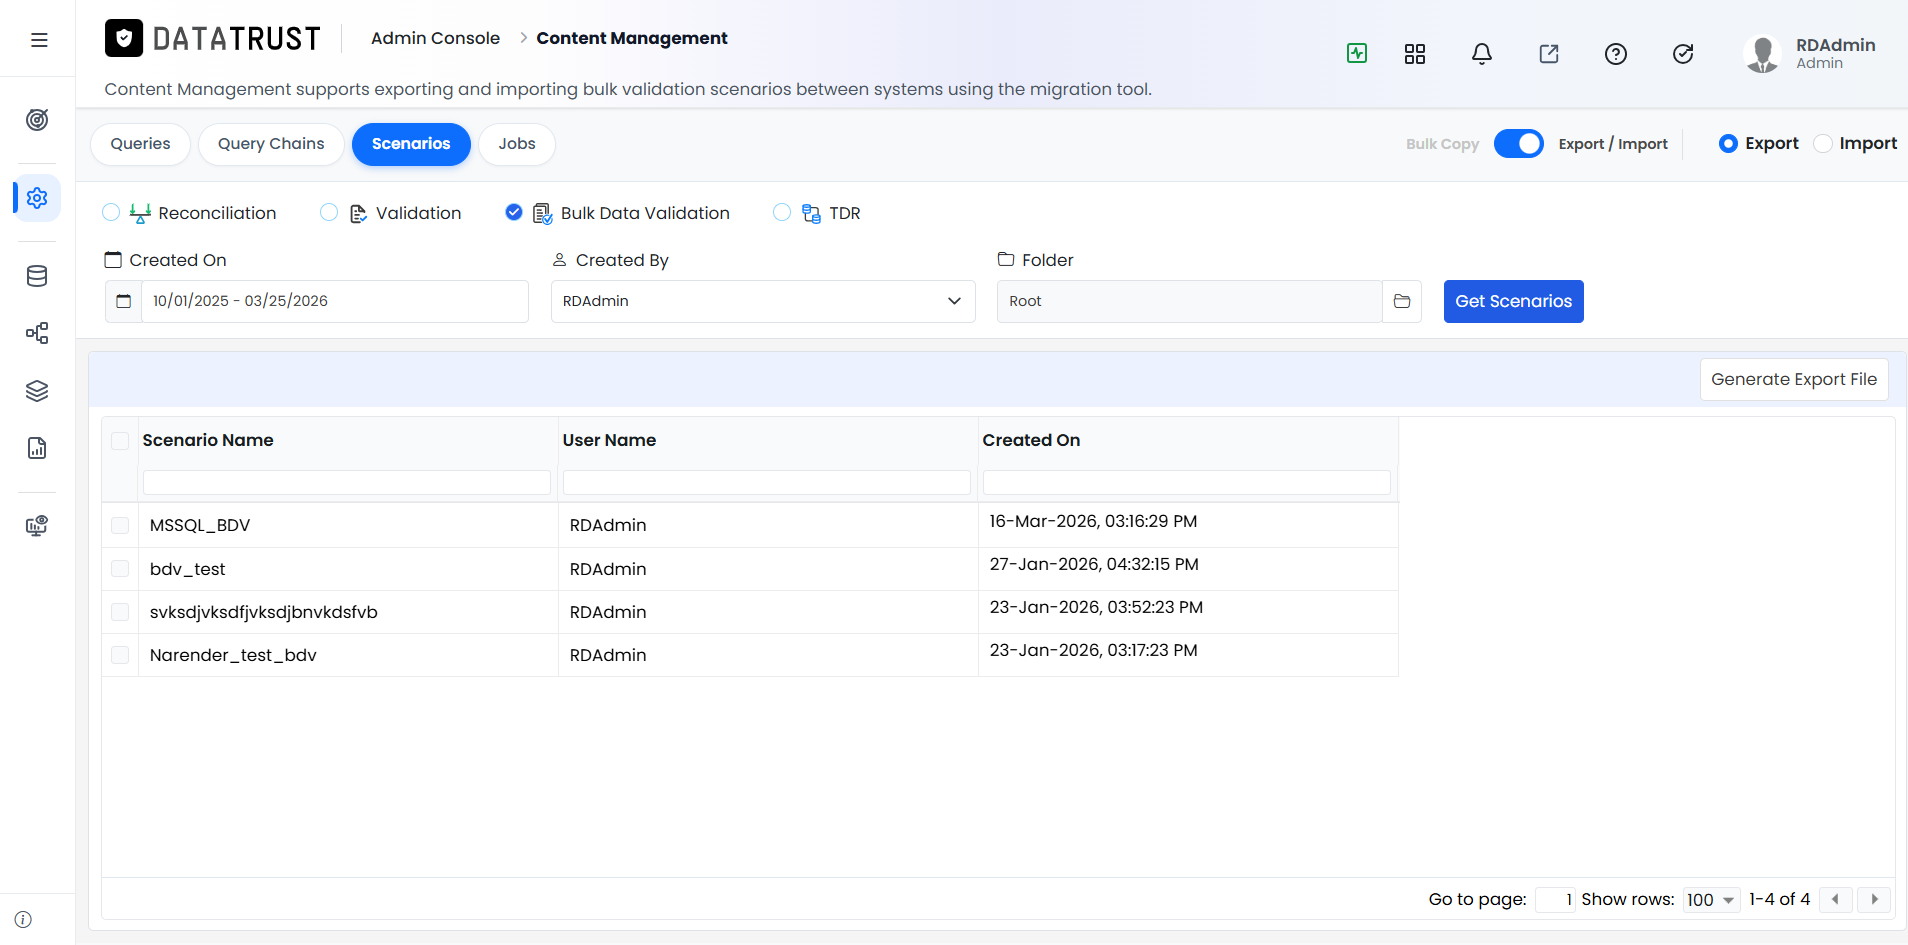1908x945 pixels.
Task: Click Generate Export File button
Action: pyautogui.click(x=1794, y=379)
